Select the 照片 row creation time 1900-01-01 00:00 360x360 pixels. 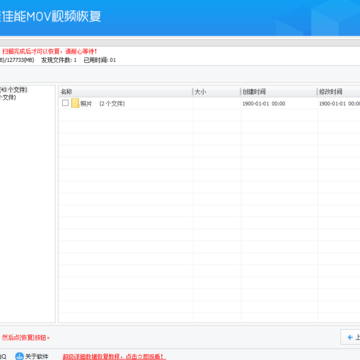(x=264, y=104)
